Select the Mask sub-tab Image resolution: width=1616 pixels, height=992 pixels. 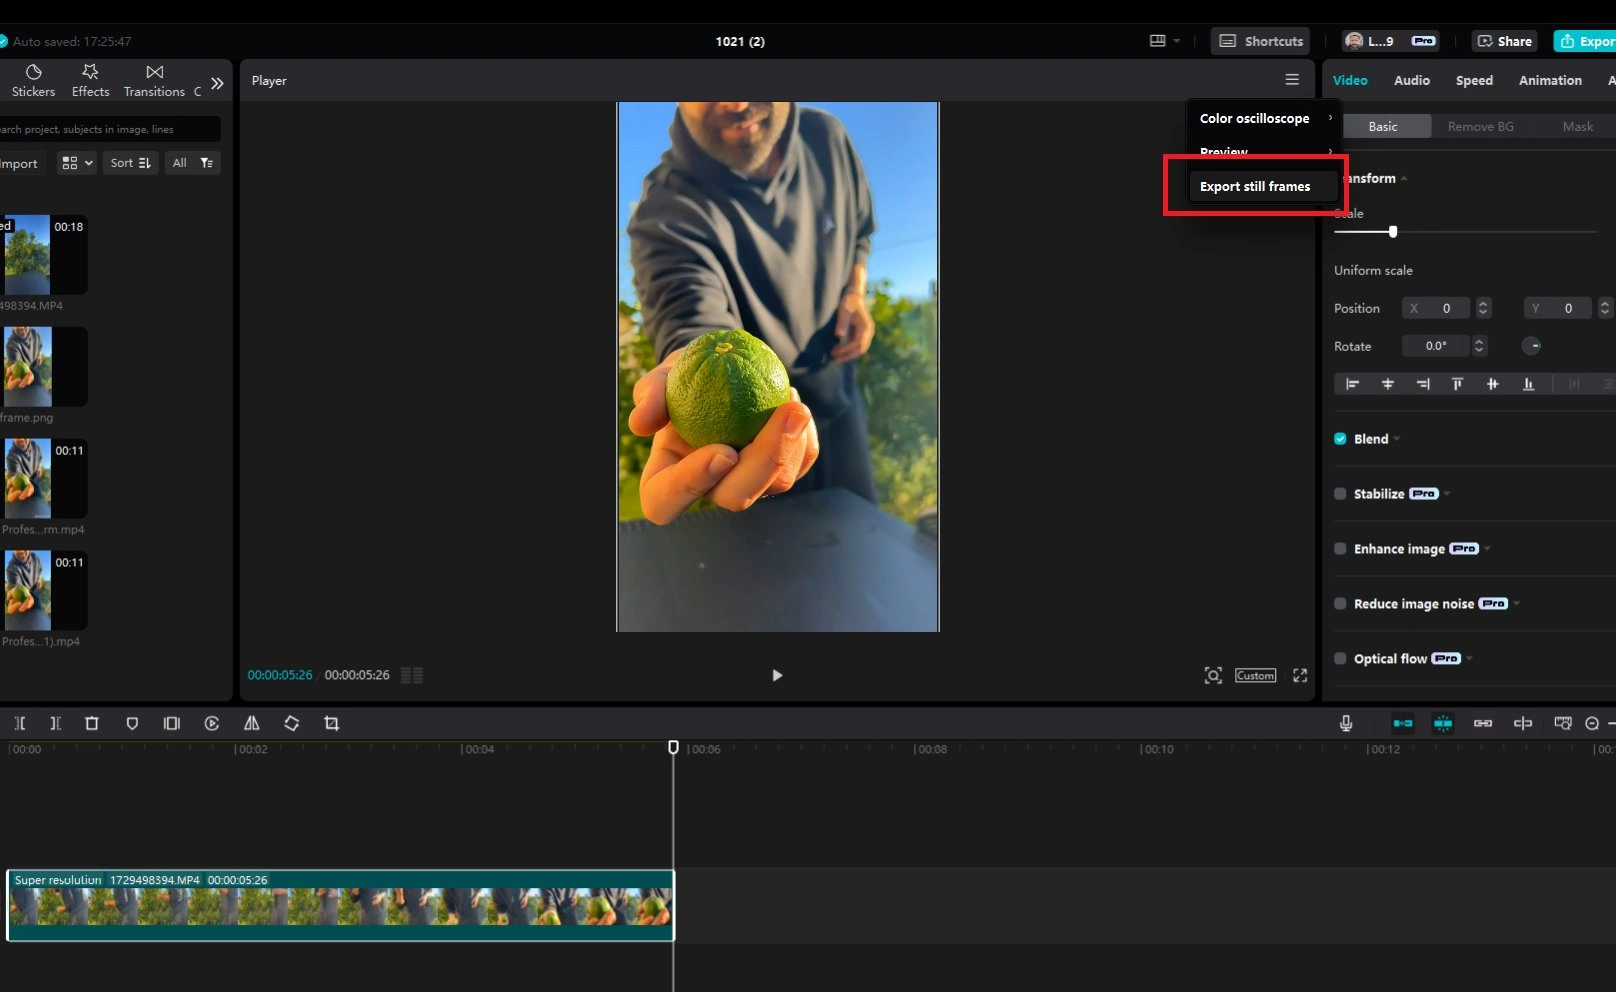coord(1578,126)
